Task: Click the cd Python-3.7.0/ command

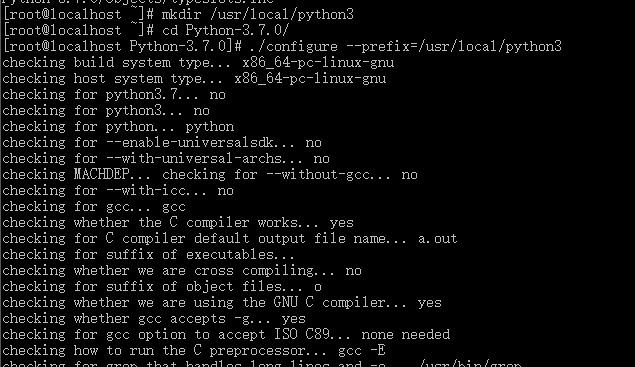Action: [226, 31]
